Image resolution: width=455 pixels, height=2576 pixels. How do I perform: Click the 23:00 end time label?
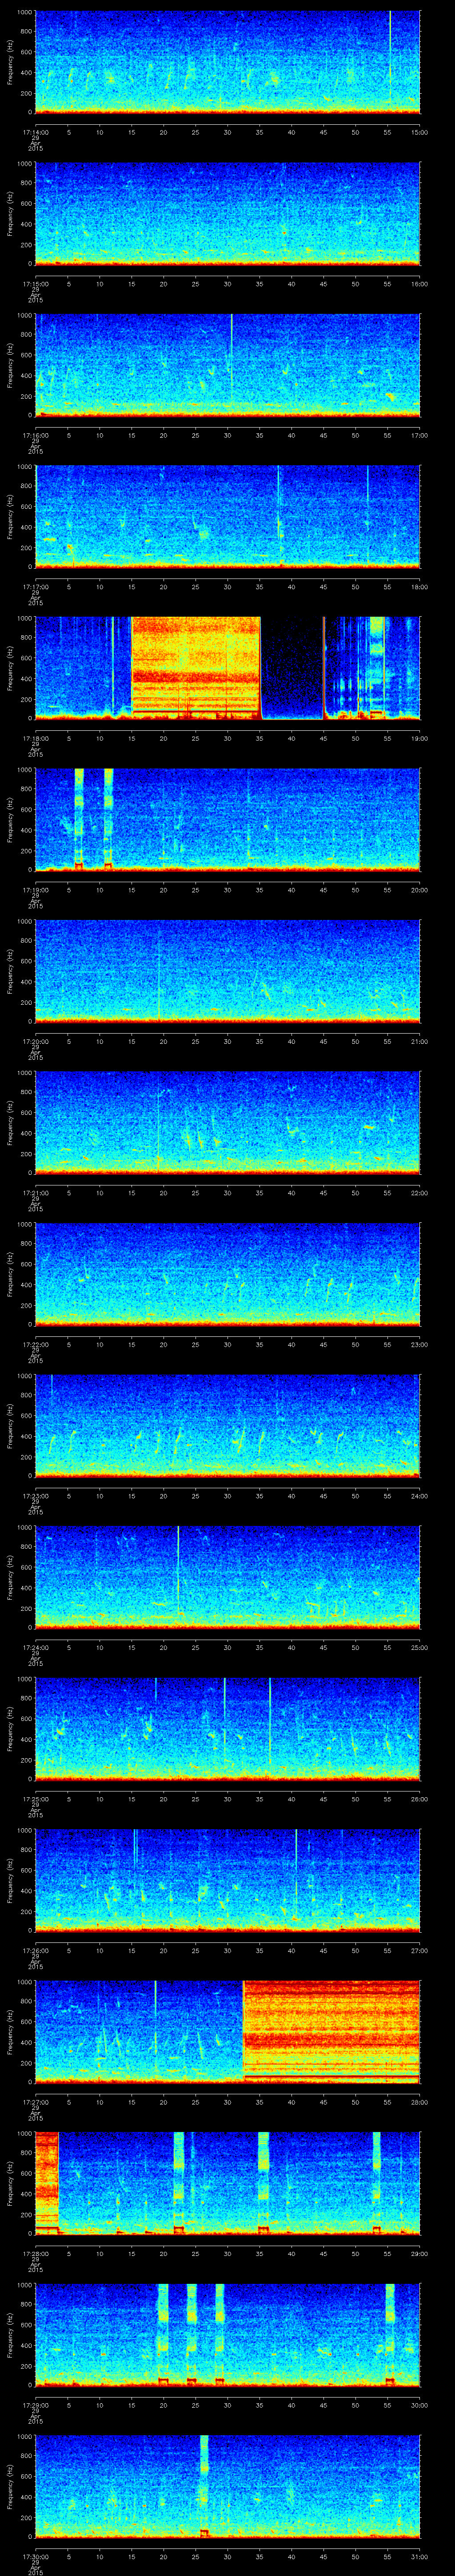click(419, 1344)
